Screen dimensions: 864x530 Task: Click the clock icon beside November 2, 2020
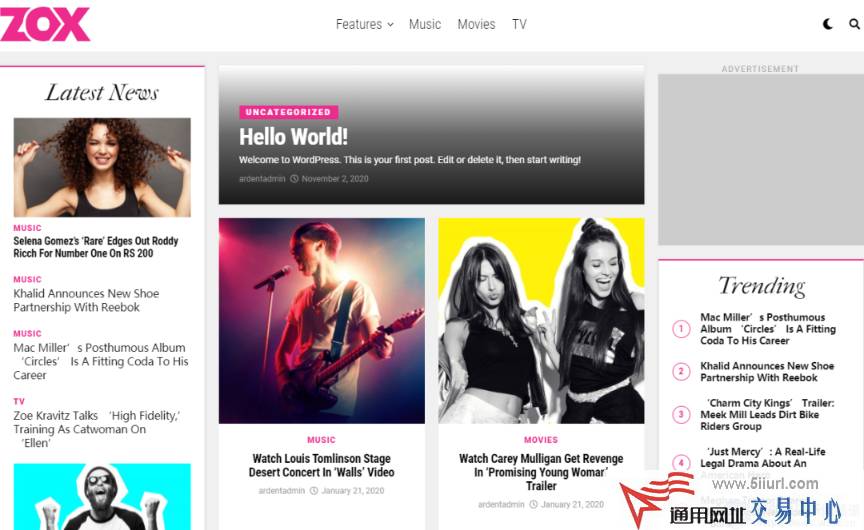point(294,179)
